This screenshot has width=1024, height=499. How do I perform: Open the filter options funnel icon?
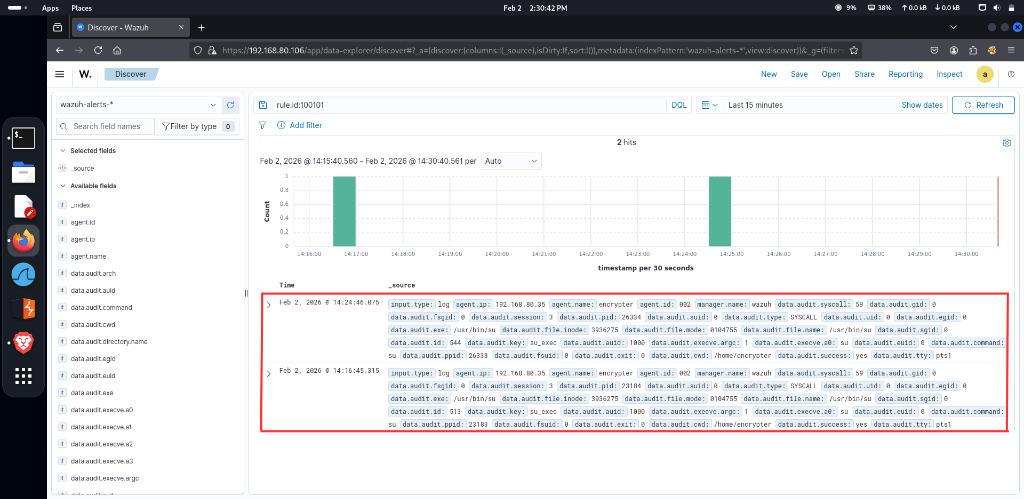pyautogui.click(x=263, y=125)
